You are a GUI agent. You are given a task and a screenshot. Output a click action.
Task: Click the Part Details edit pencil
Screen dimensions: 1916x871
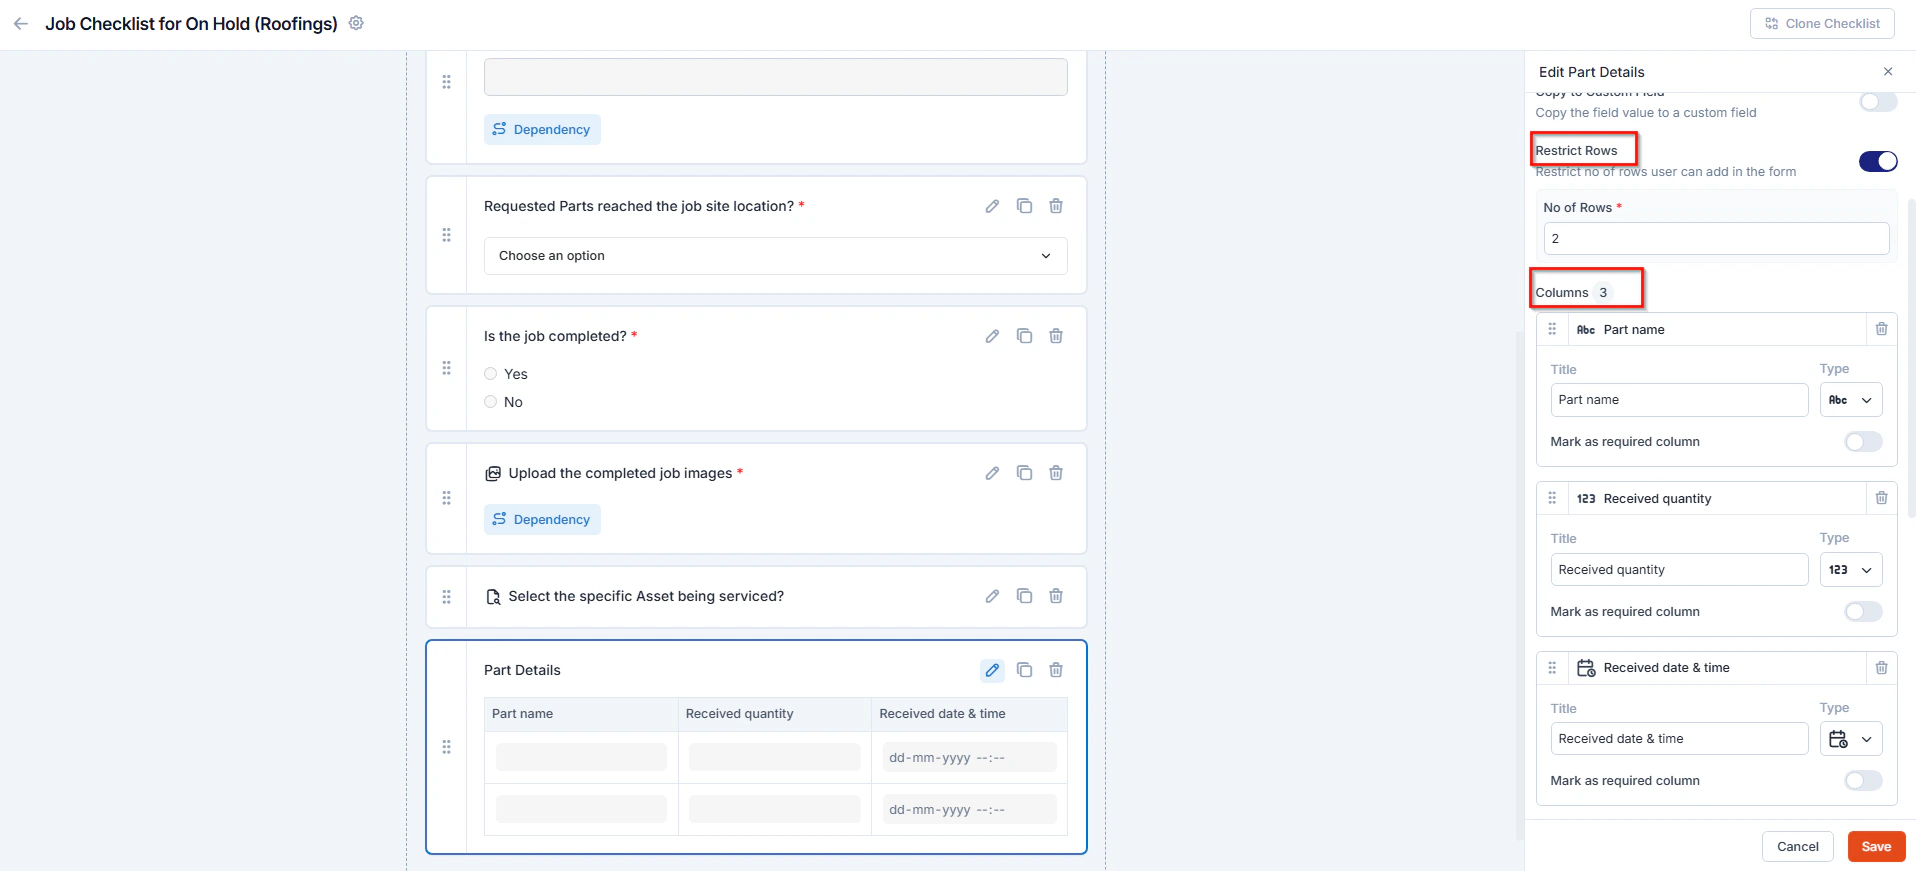coord(992,670)
